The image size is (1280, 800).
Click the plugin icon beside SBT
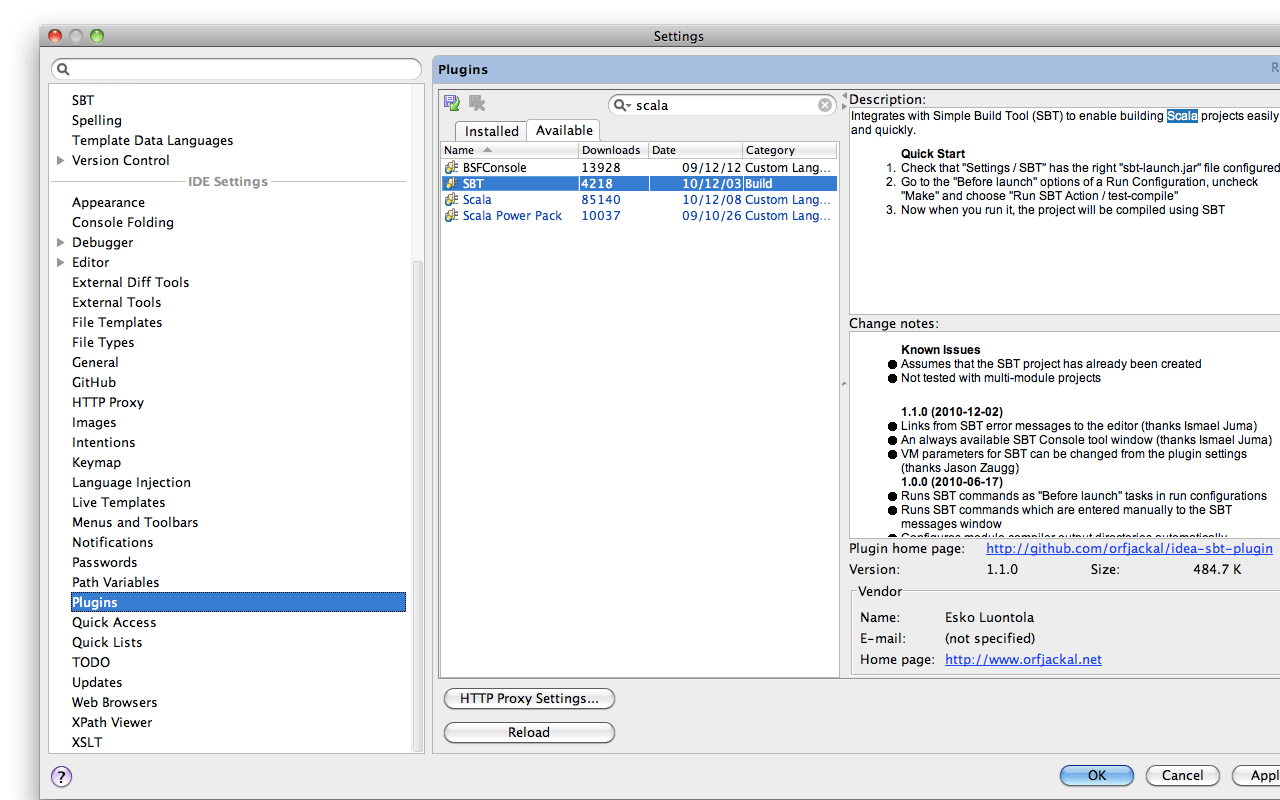click(452, 184)
